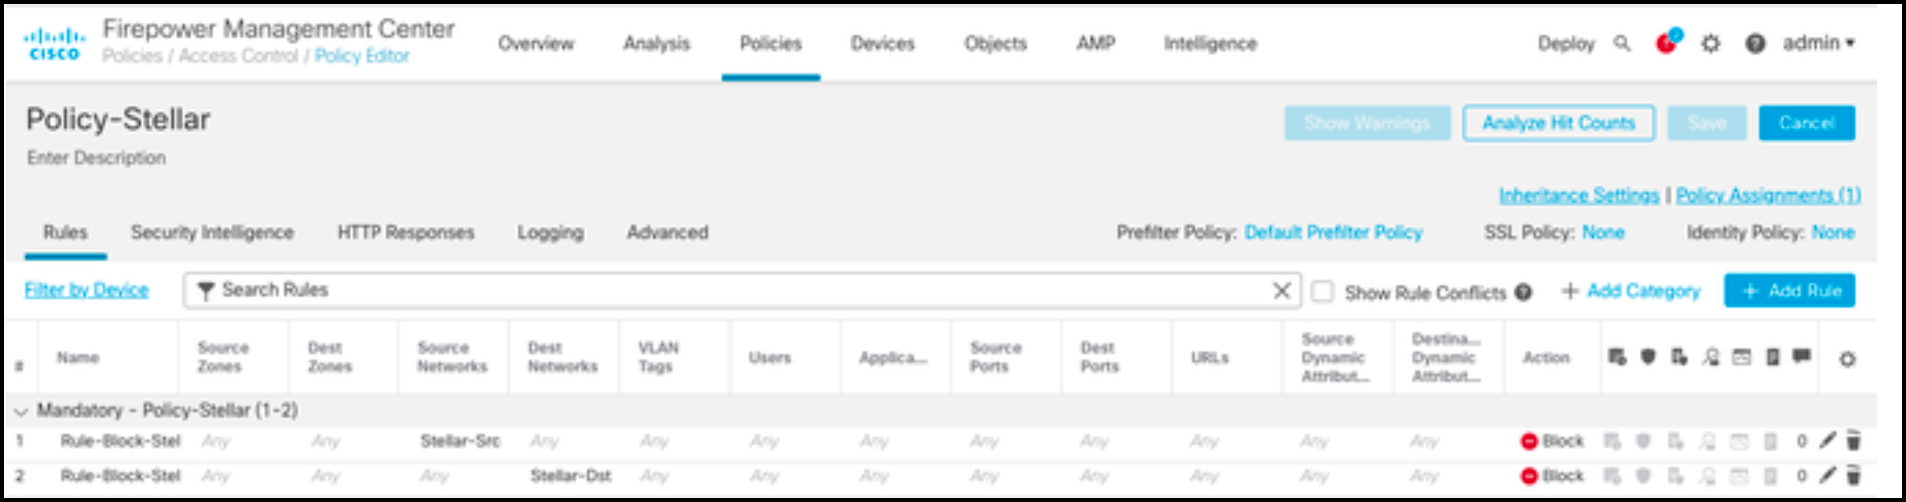Switch to the Security Intelligence tab
Viewport: 1906px width, 502px height.
coord(212,232)
